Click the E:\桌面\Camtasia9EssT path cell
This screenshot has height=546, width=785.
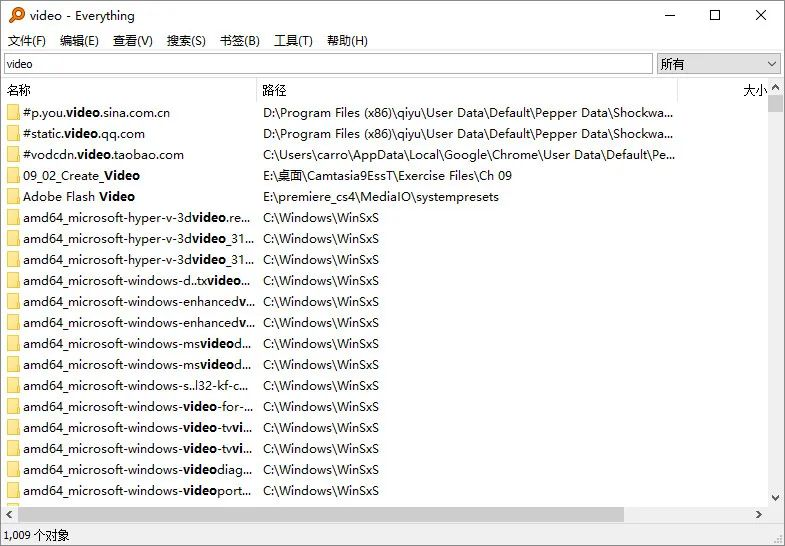click(x=387, y=176)
